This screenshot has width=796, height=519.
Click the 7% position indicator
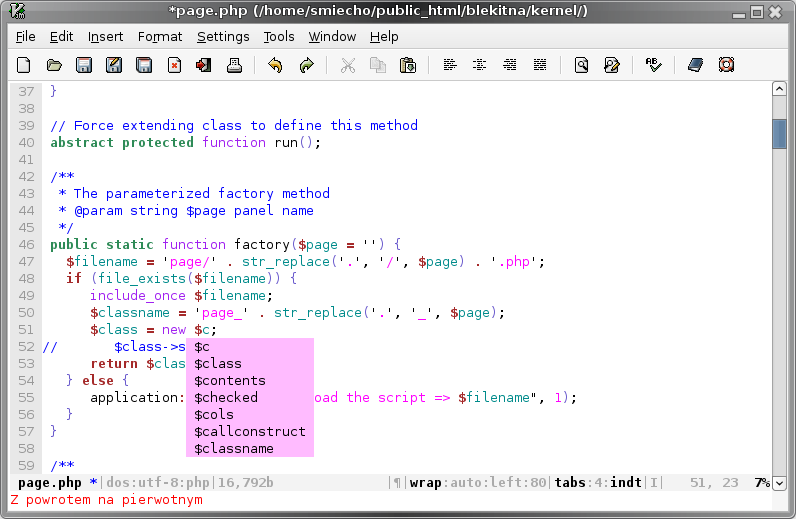click(x=761, y=482)
